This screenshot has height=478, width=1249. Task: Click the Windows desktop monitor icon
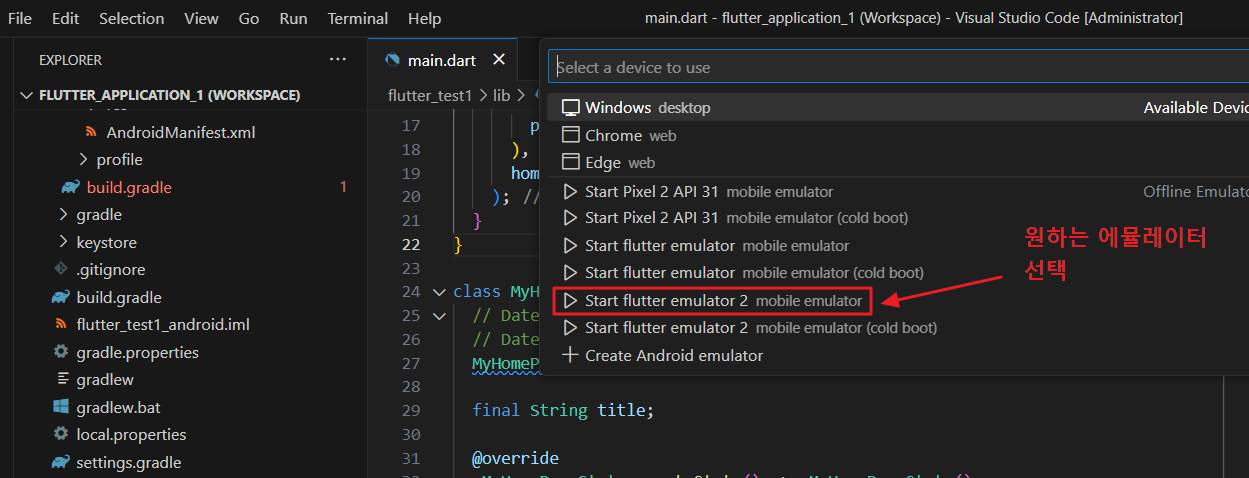point(570,107)
